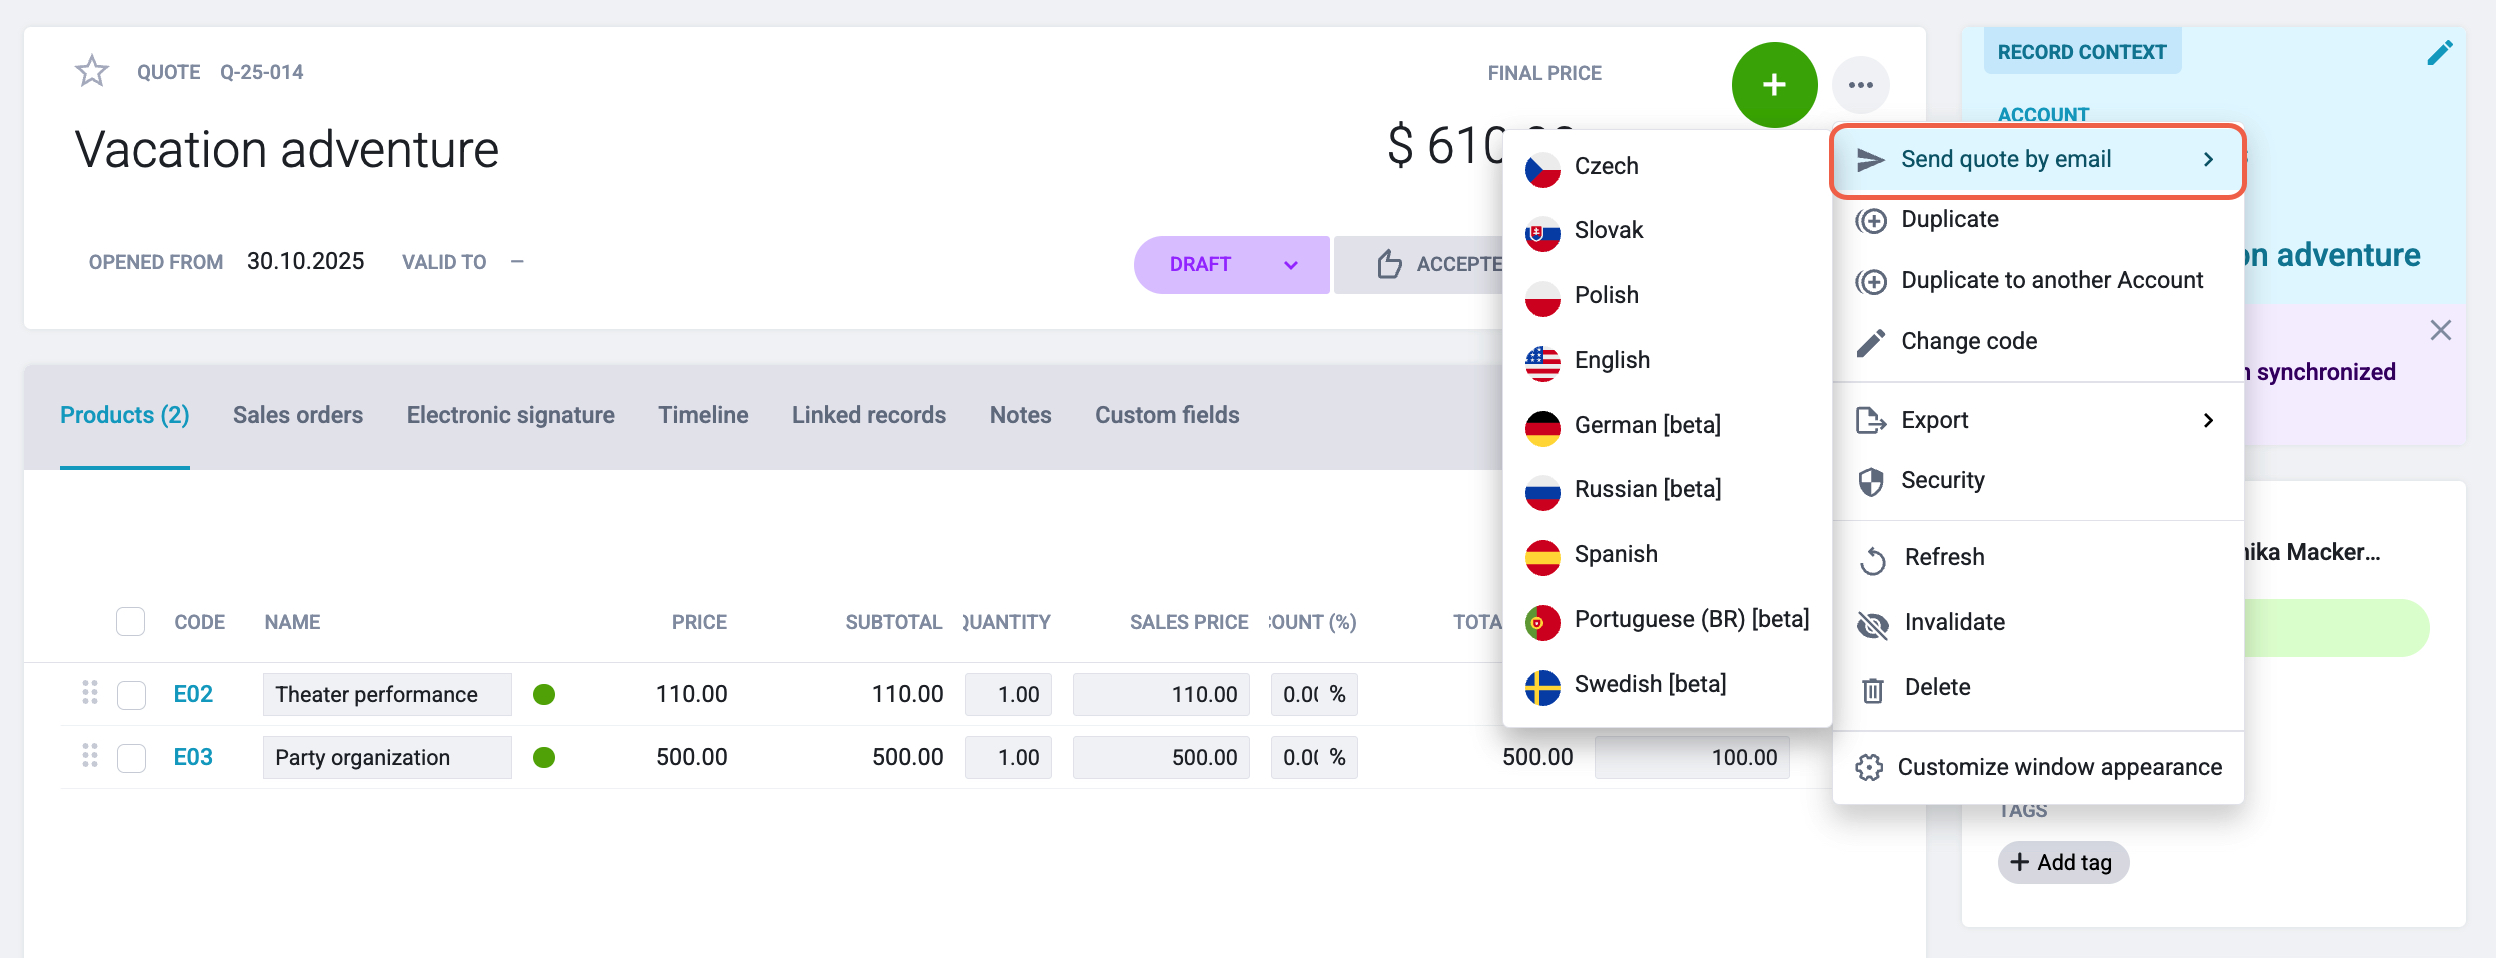Image resolution: width=2496 pixels, height=958 pixels.
Task: Edit the Party organization name field
Action: (x=387, y=758)
